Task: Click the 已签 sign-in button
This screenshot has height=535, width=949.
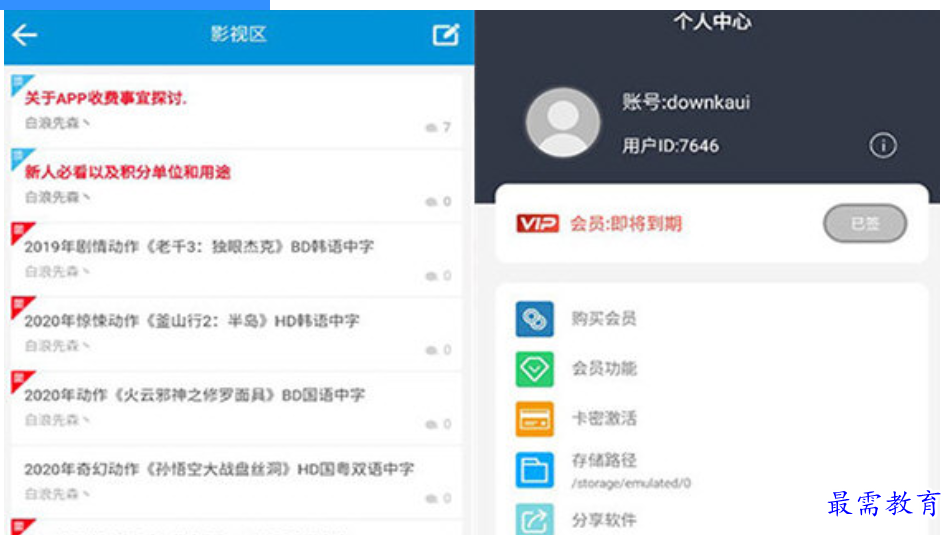Action: click(x=865, y=223)
